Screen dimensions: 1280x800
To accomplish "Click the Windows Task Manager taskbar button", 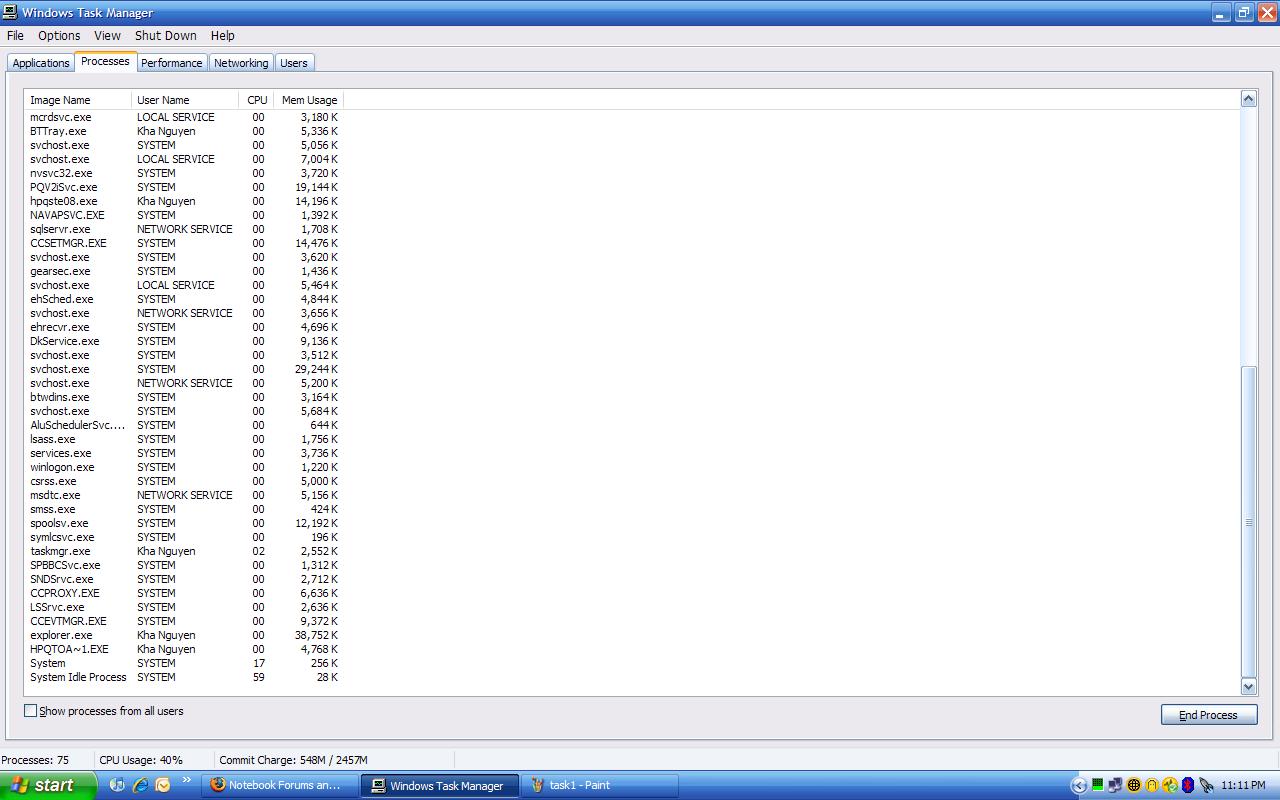I will pos(440,785).
